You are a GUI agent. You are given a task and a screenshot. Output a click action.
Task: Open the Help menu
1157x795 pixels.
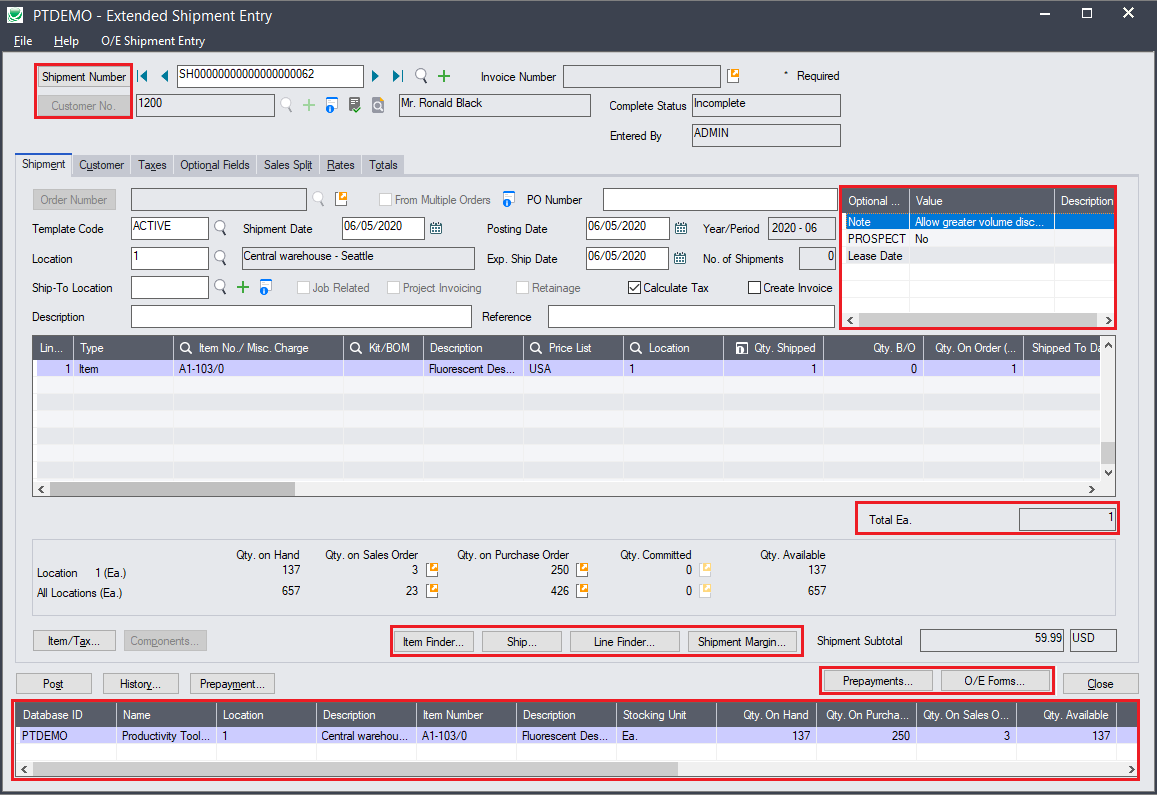[x=66, y=41]
